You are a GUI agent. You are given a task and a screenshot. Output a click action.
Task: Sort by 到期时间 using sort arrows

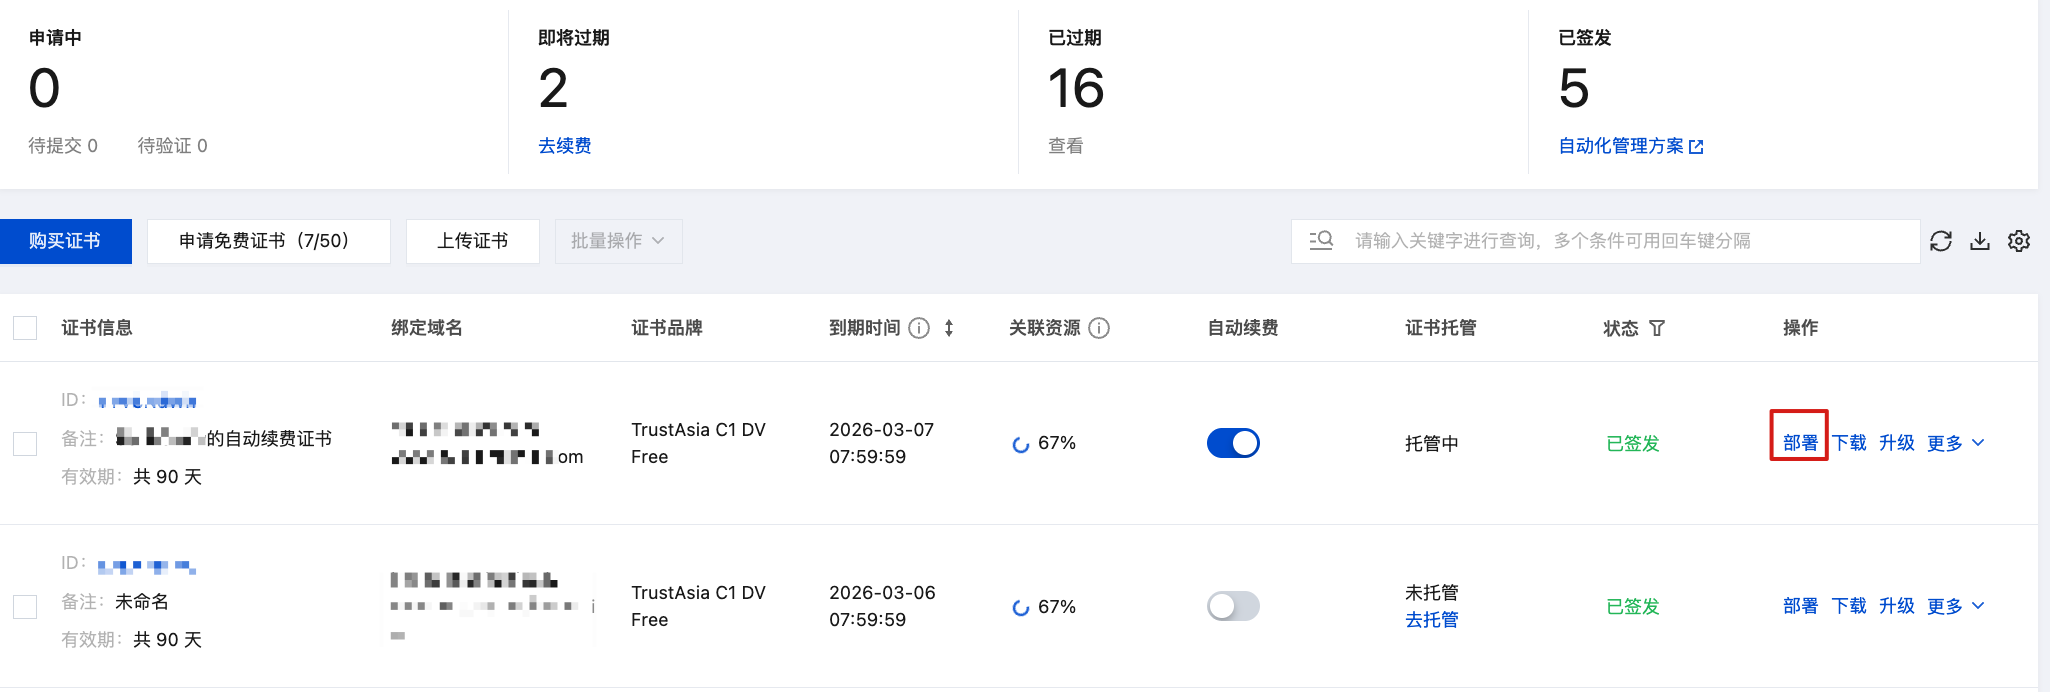pos(949,328)
